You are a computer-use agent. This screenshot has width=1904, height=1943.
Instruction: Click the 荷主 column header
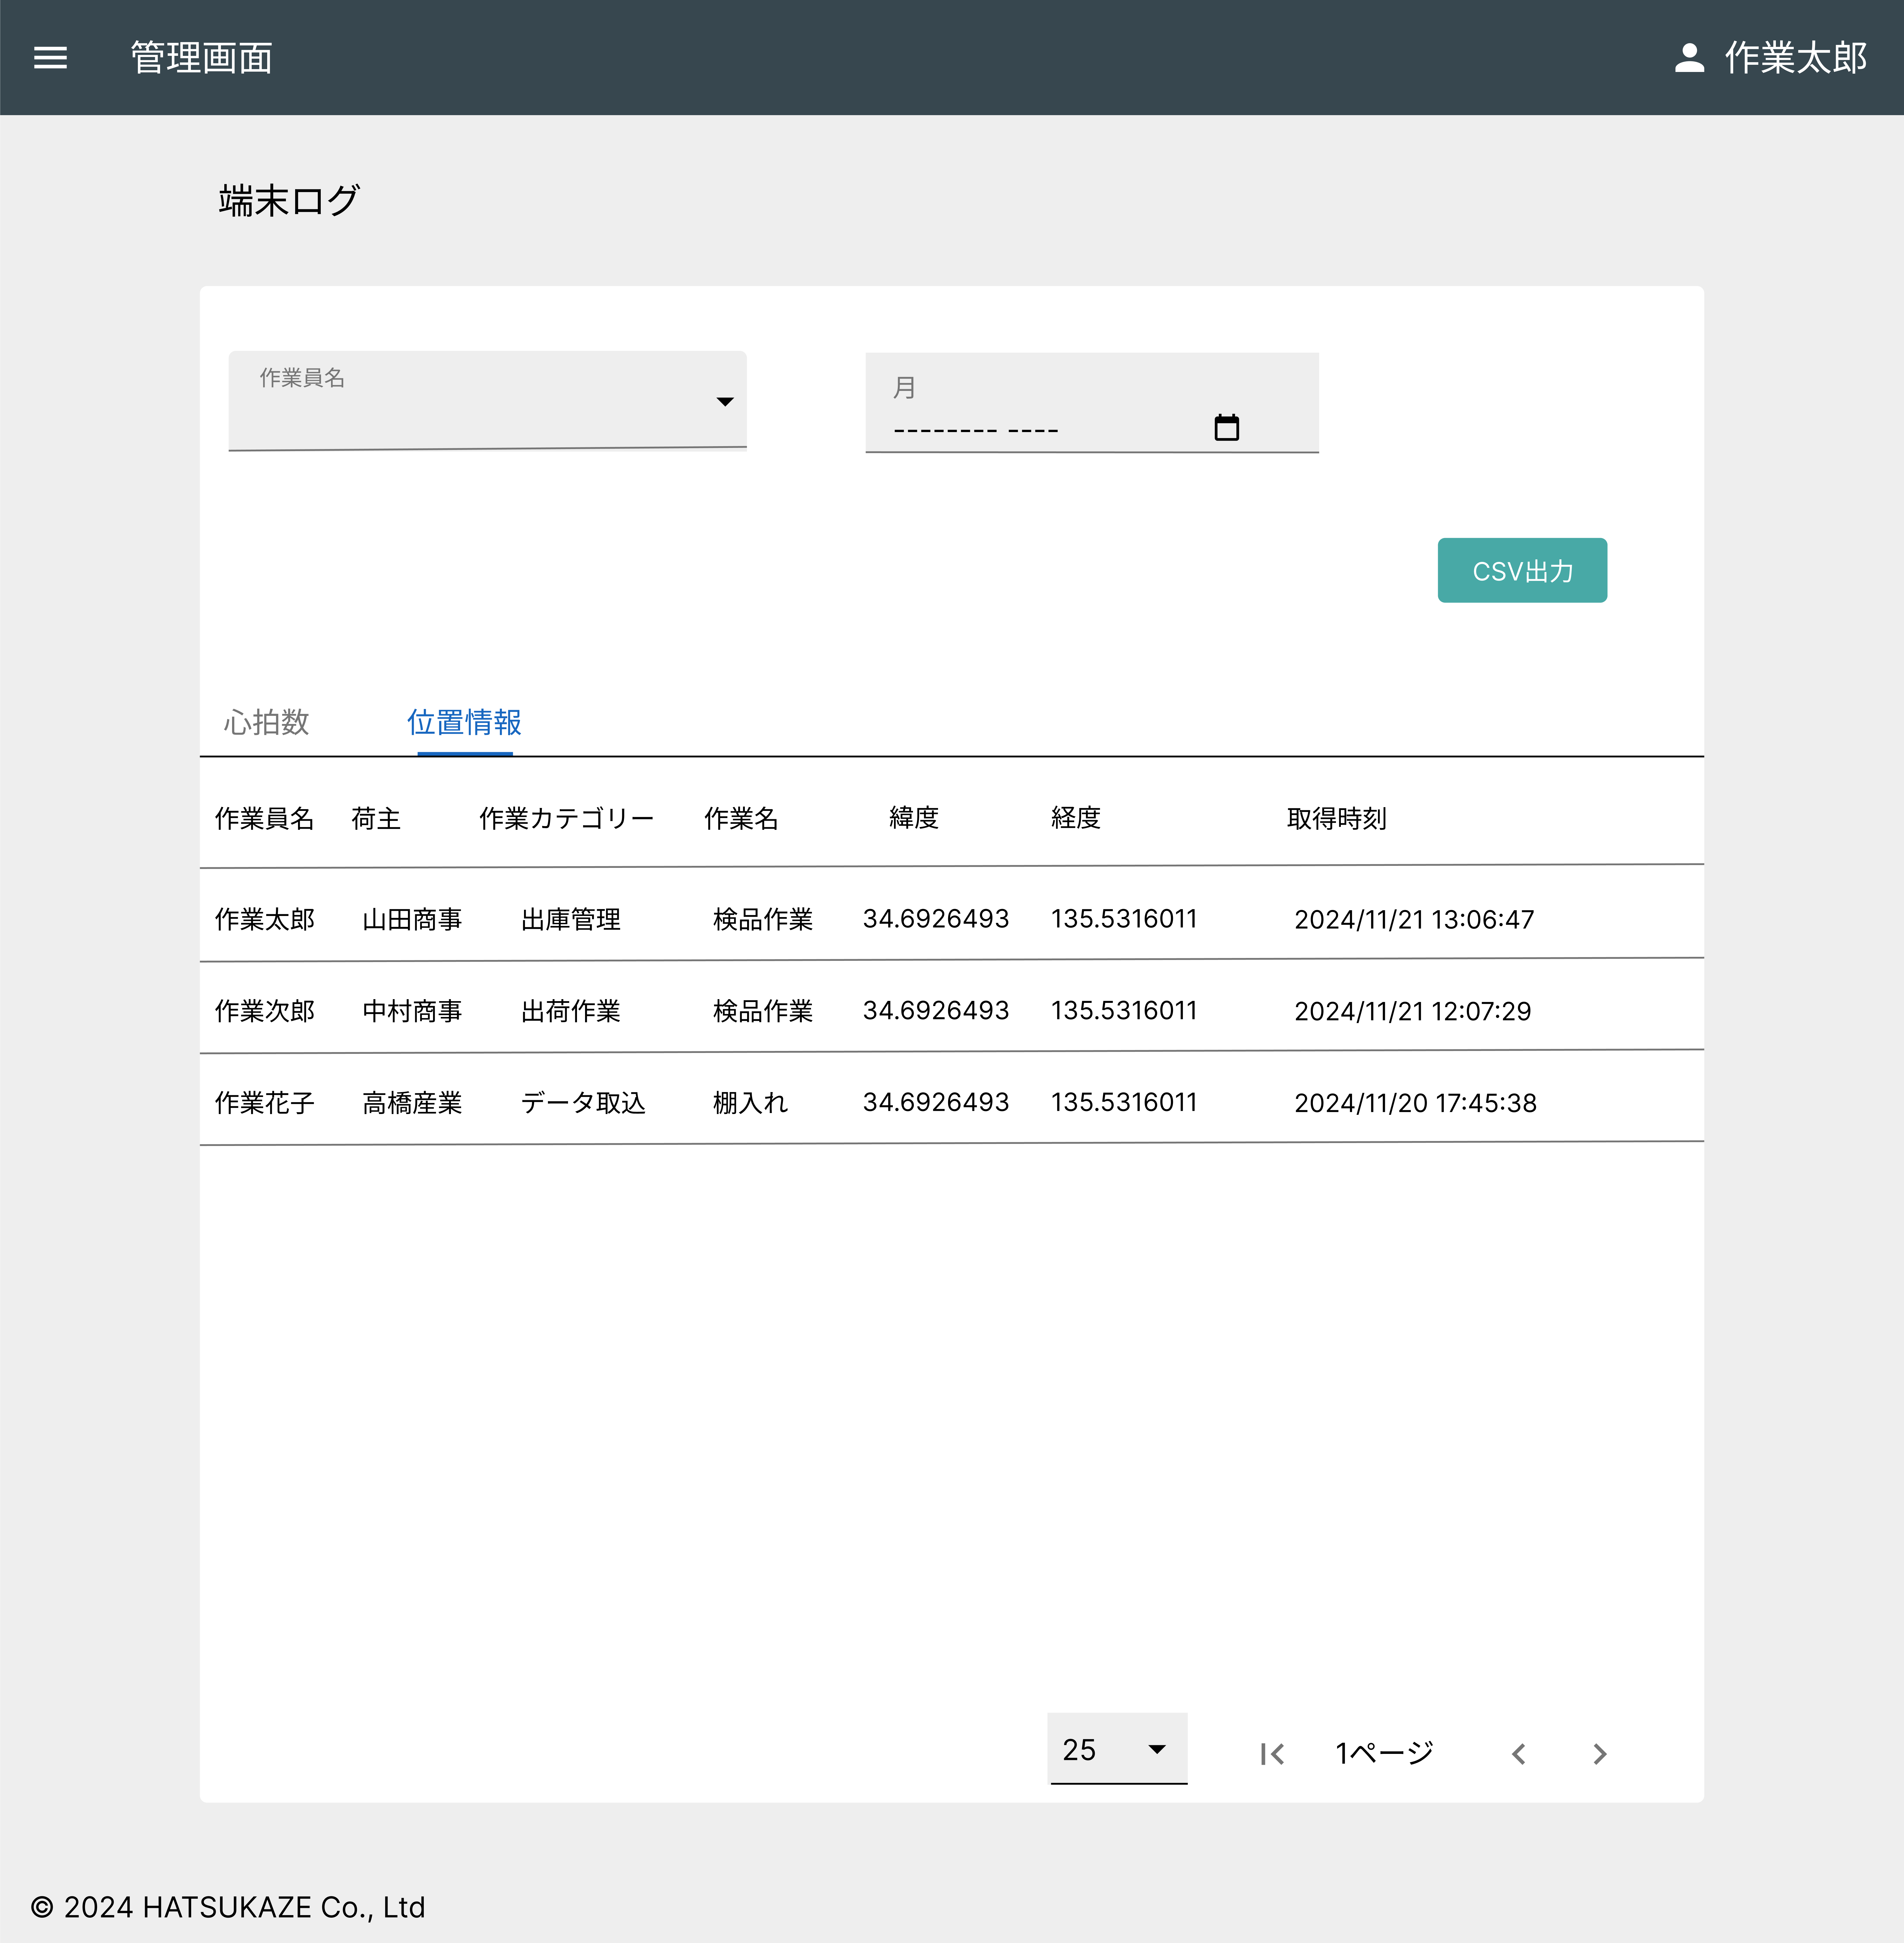click(x=376, y=819)
